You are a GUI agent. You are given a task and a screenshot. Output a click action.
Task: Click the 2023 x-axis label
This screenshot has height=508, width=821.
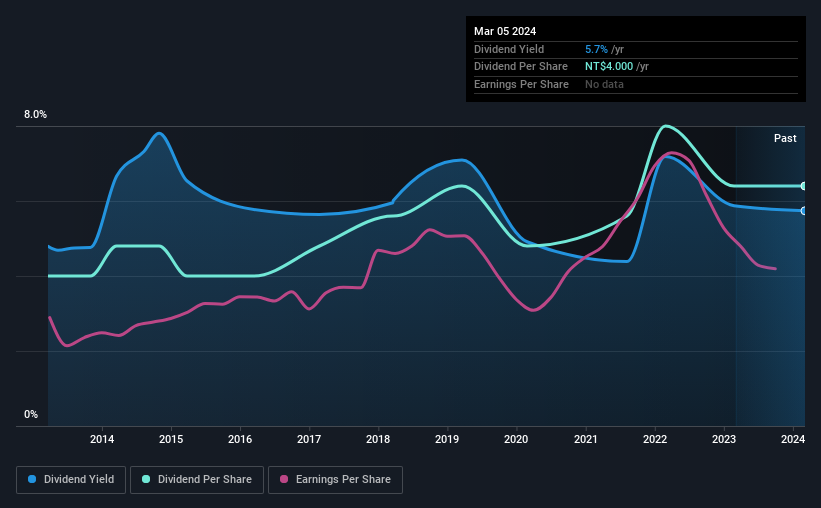[724, 439]
